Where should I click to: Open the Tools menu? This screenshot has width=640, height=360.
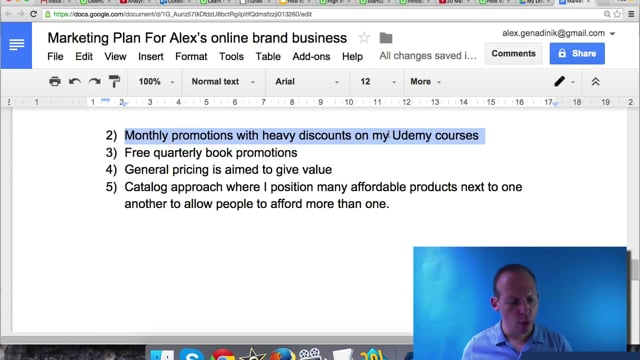tap(231, 56)
